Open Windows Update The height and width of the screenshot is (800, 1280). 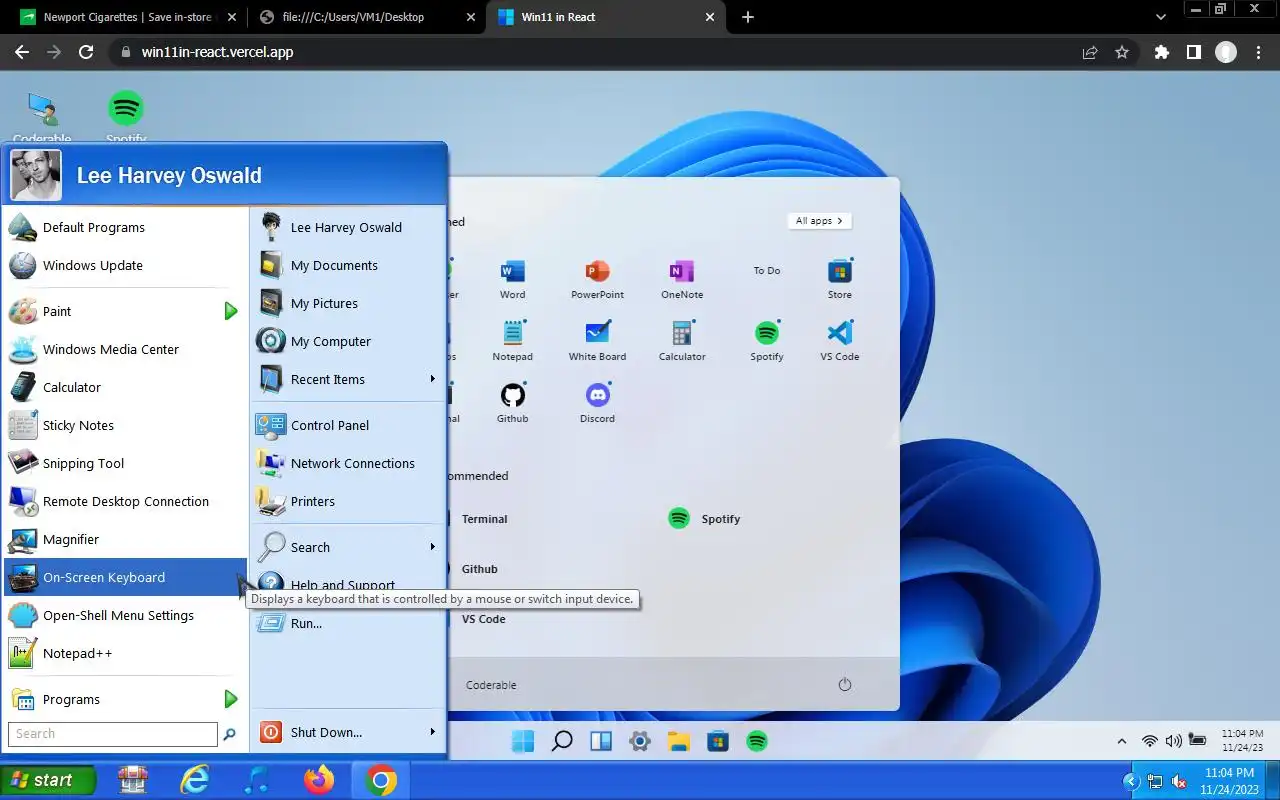(125, 265)
